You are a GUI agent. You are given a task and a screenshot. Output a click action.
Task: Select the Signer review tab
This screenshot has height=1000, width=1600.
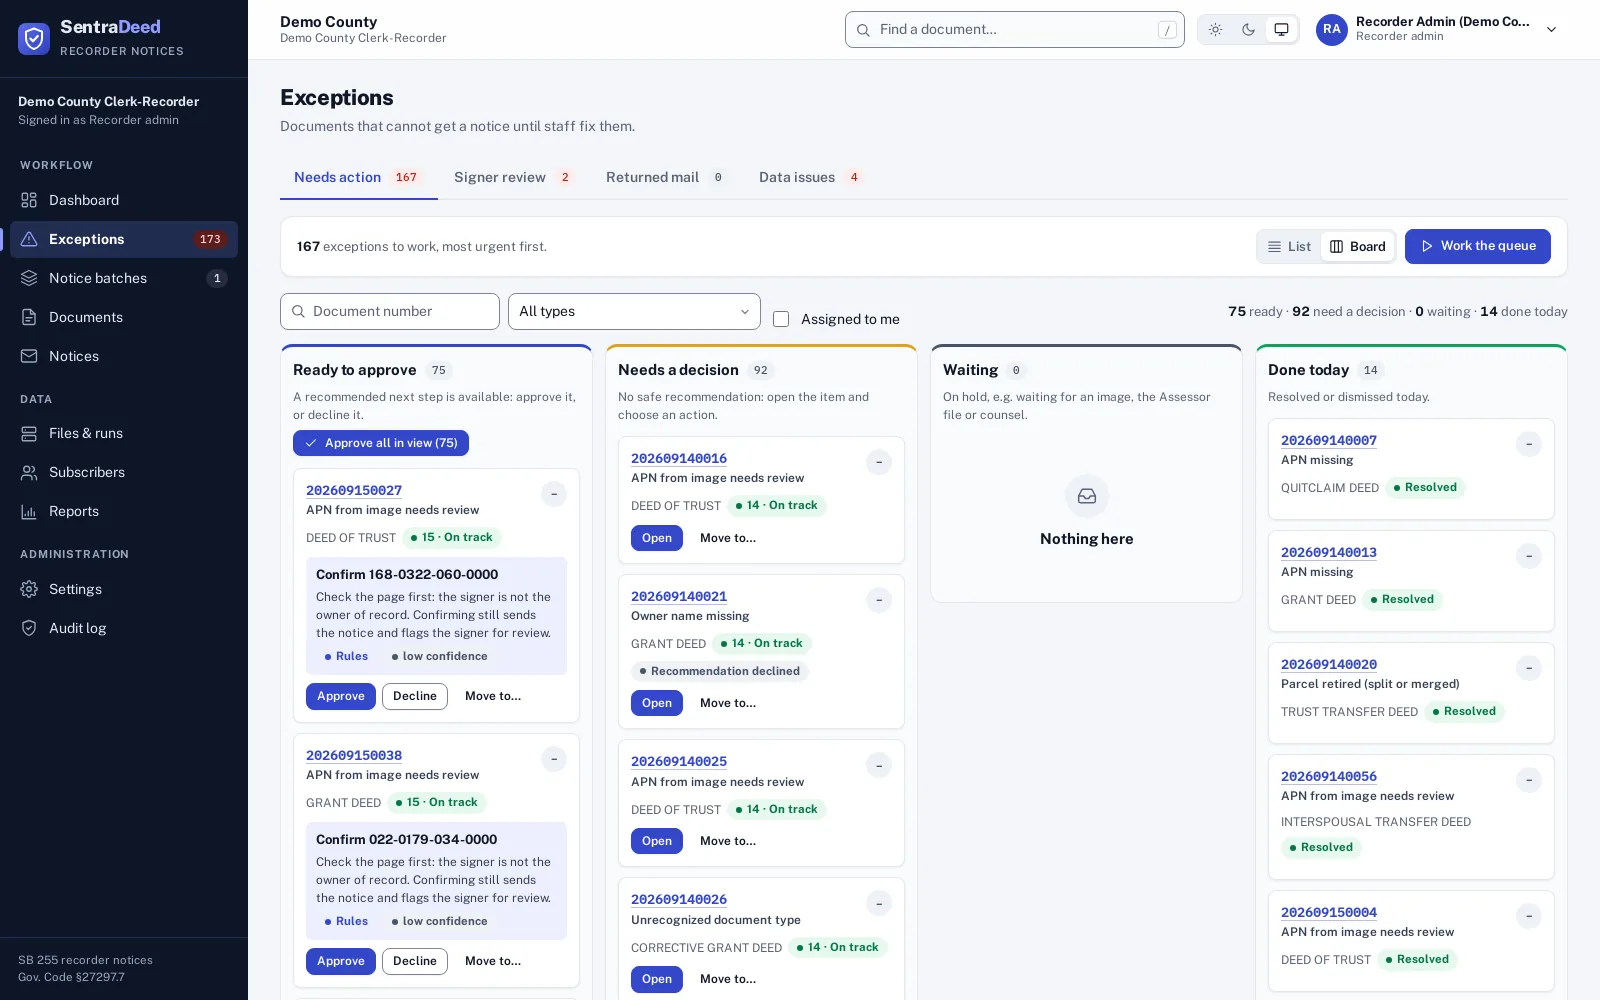point(514,177)
